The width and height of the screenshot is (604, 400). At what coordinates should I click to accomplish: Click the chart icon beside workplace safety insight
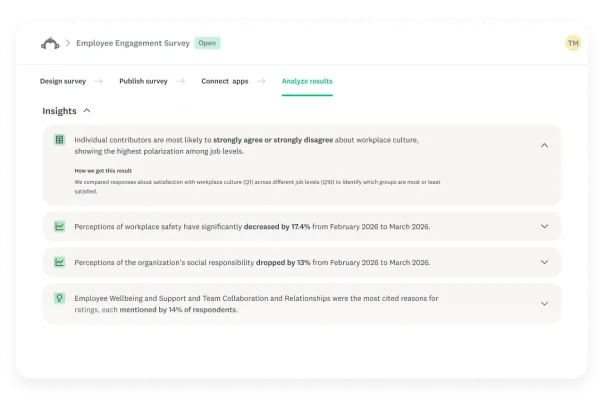tap(59, 226)
